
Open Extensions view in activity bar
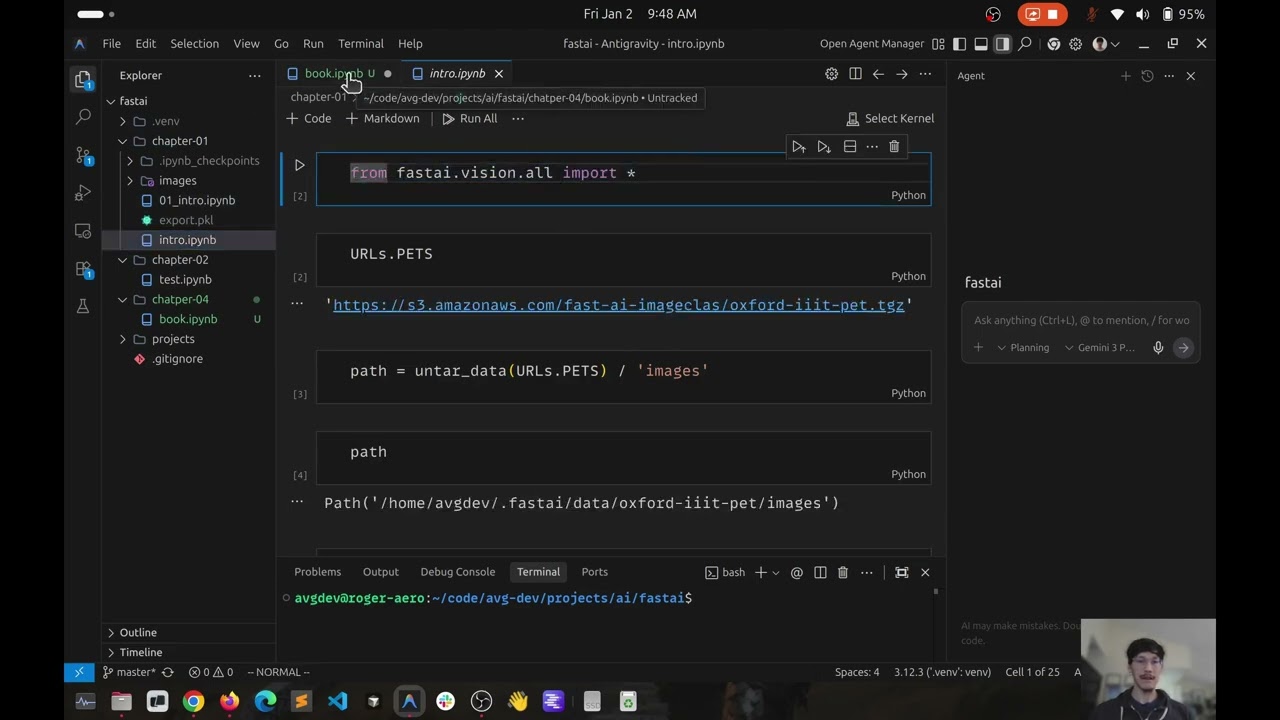pyautogui.click(x=83, y=269)
